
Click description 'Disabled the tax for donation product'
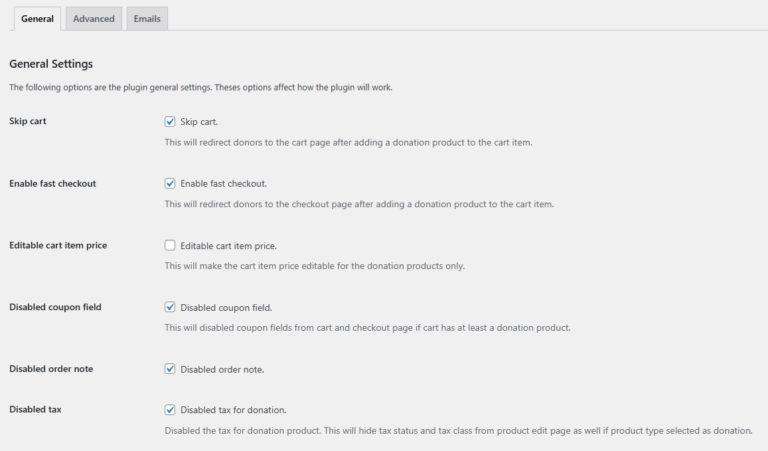[458, 430]
